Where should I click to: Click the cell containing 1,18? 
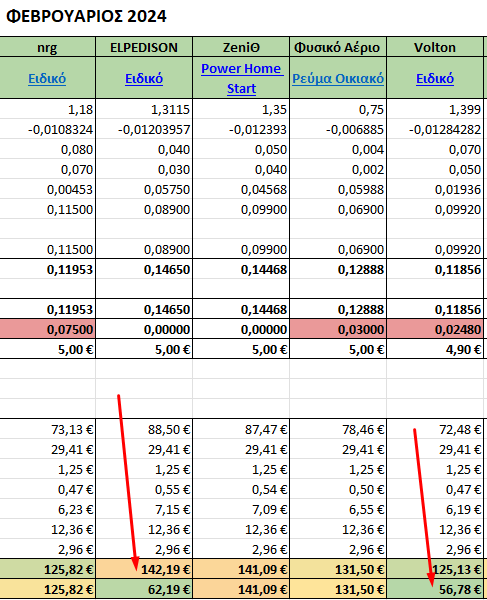click(47, 109)
